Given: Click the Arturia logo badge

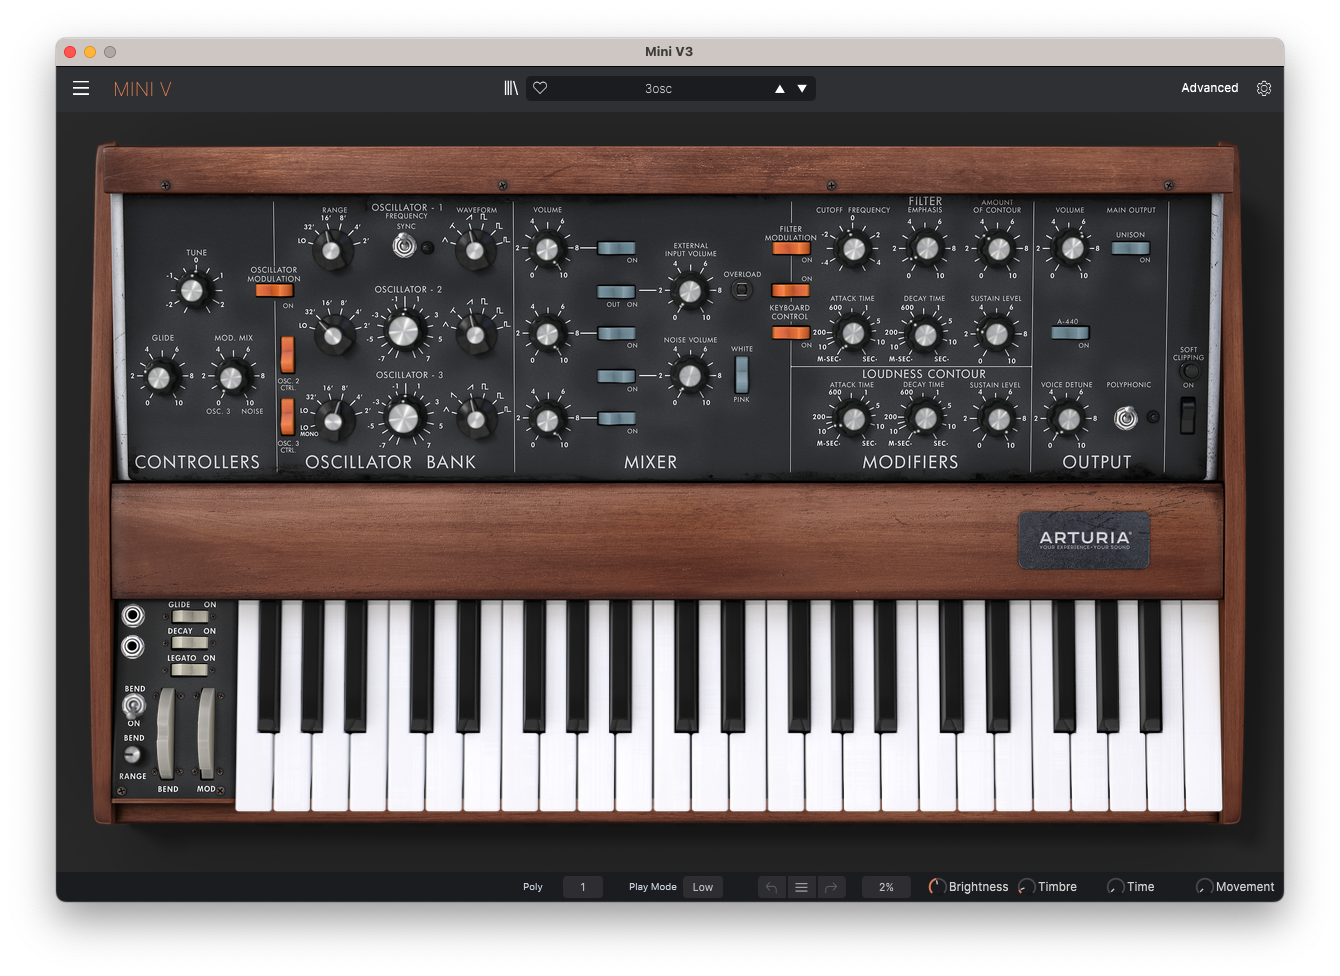Looking at the screenshot, I should tap(1084, 541).
